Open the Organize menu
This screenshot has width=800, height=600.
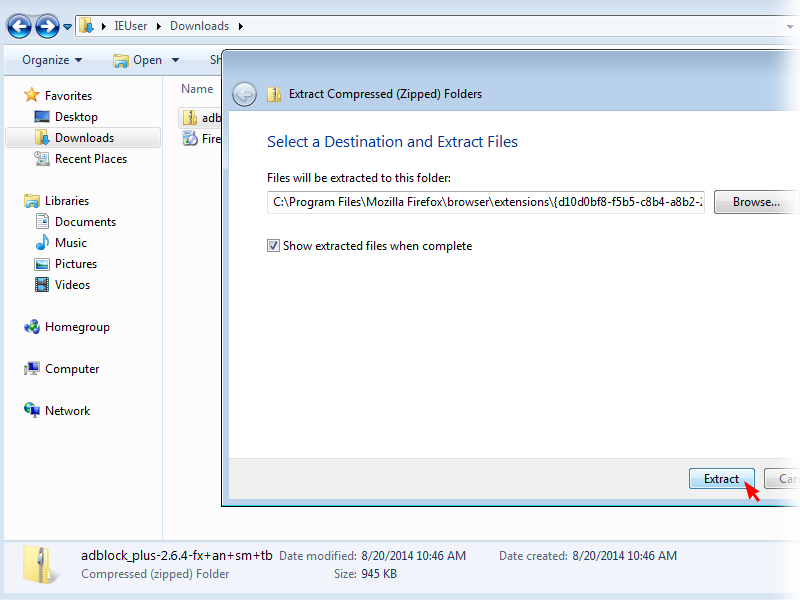pyautogui.click(x=52, y=60)
